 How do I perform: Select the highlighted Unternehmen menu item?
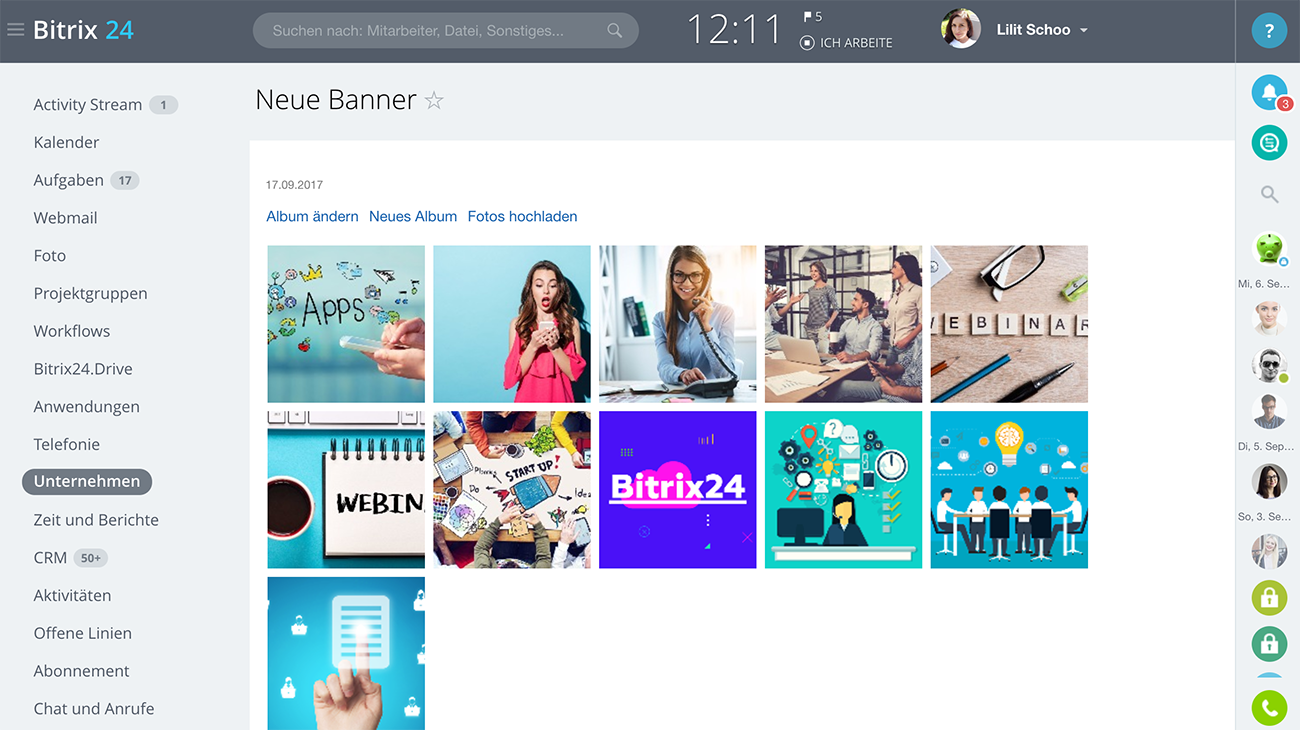[87, 481]
